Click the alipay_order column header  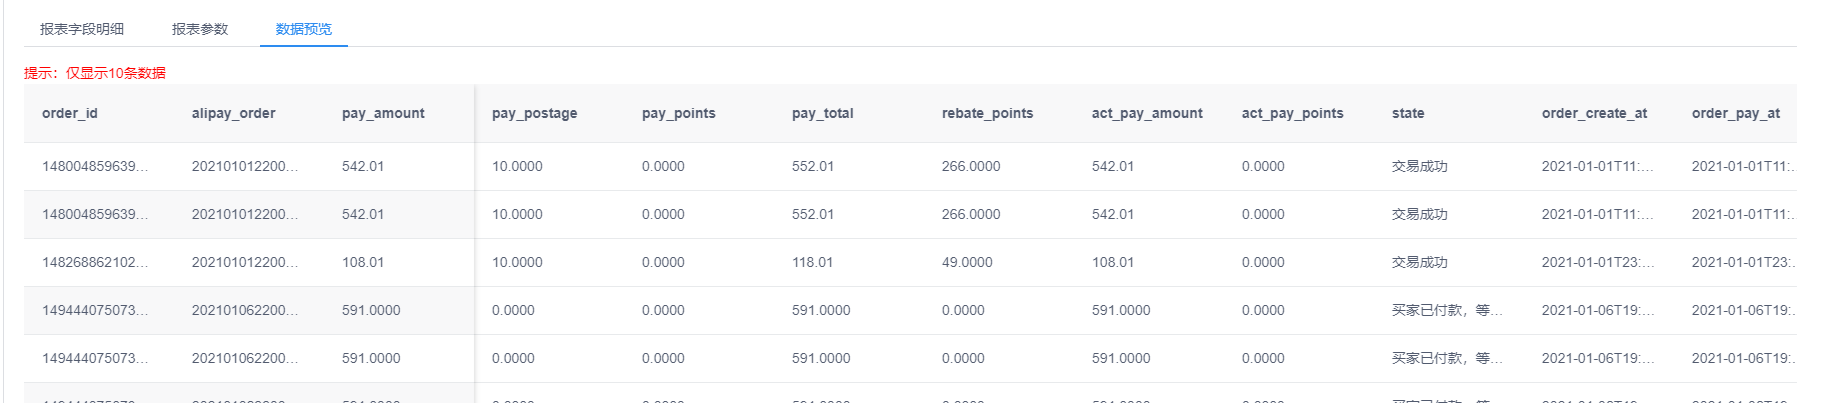click(233, 113)
